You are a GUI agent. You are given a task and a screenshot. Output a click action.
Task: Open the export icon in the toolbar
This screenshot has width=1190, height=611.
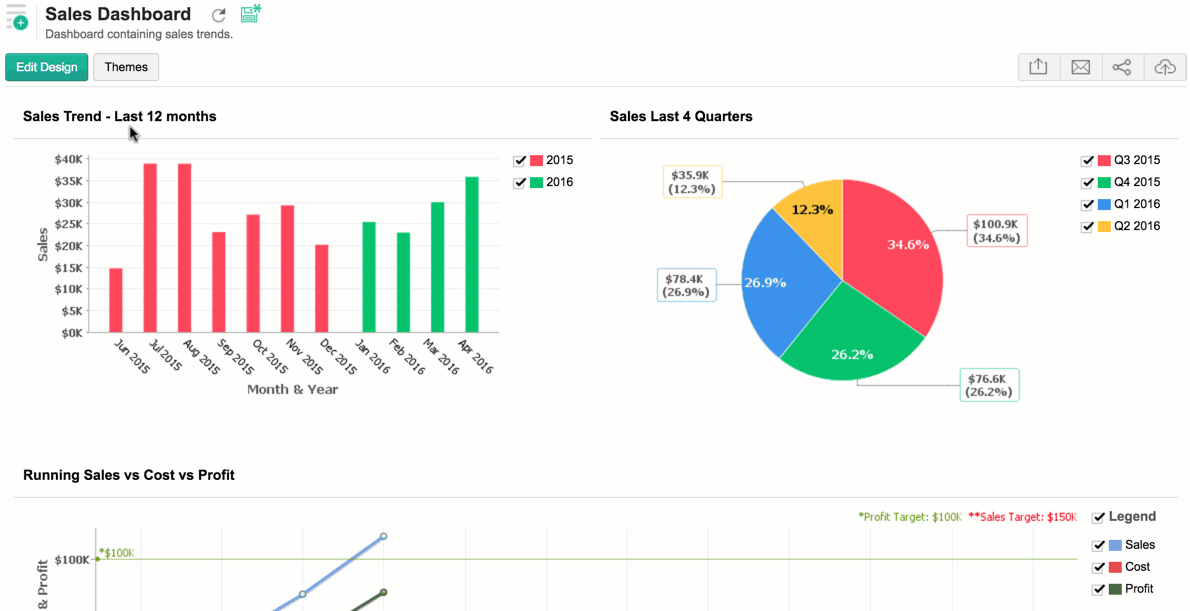click(x=1038, y=67)
